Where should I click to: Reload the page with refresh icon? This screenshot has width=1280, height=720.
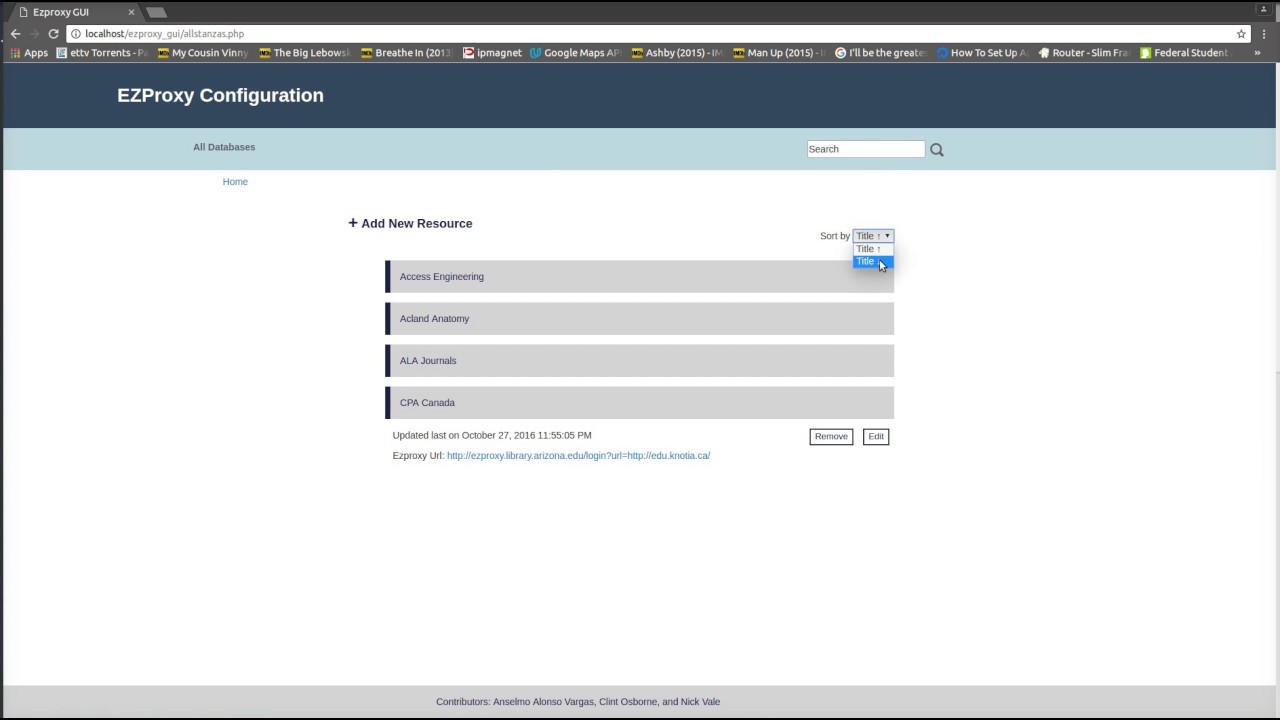[53, 33]
